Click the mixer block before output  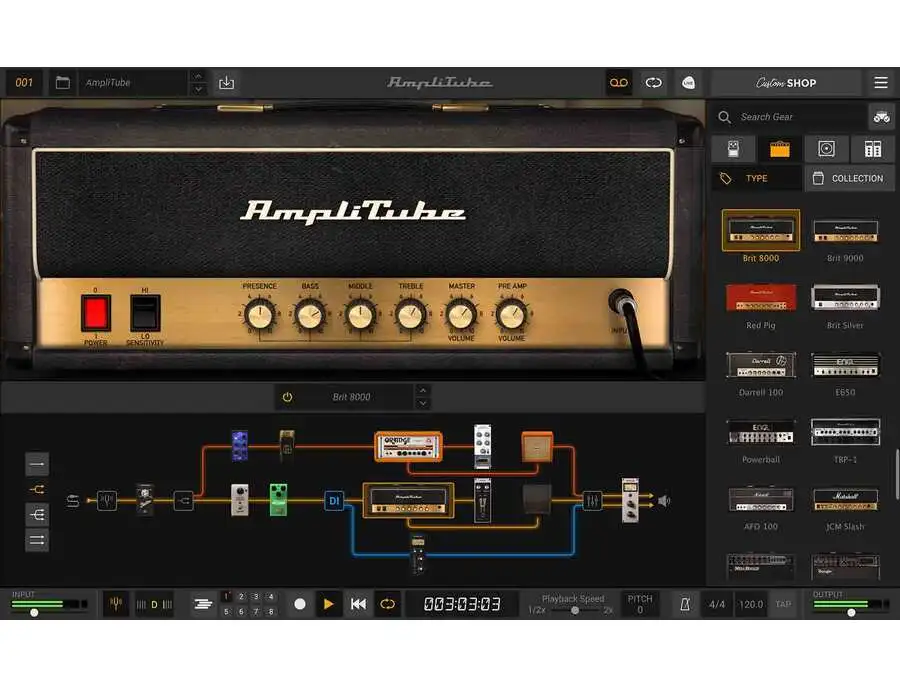(x=592, y=500)
